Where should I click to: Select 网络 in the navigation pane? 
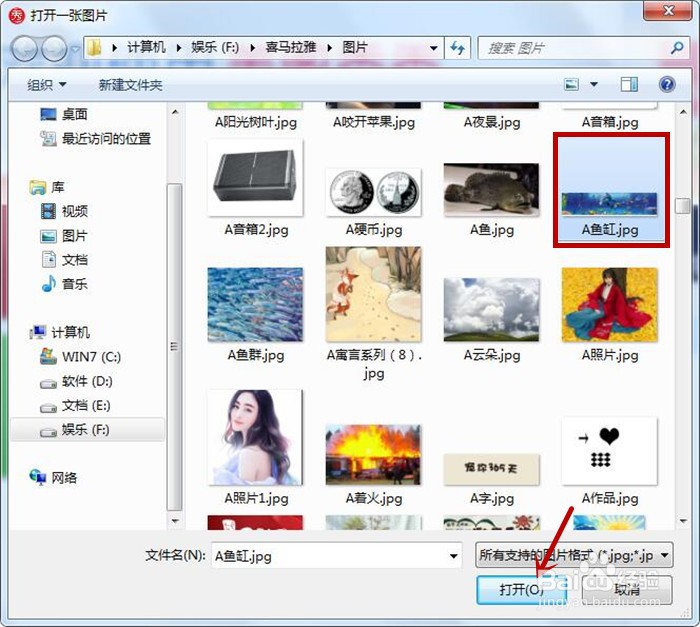[x=54, y=478]
